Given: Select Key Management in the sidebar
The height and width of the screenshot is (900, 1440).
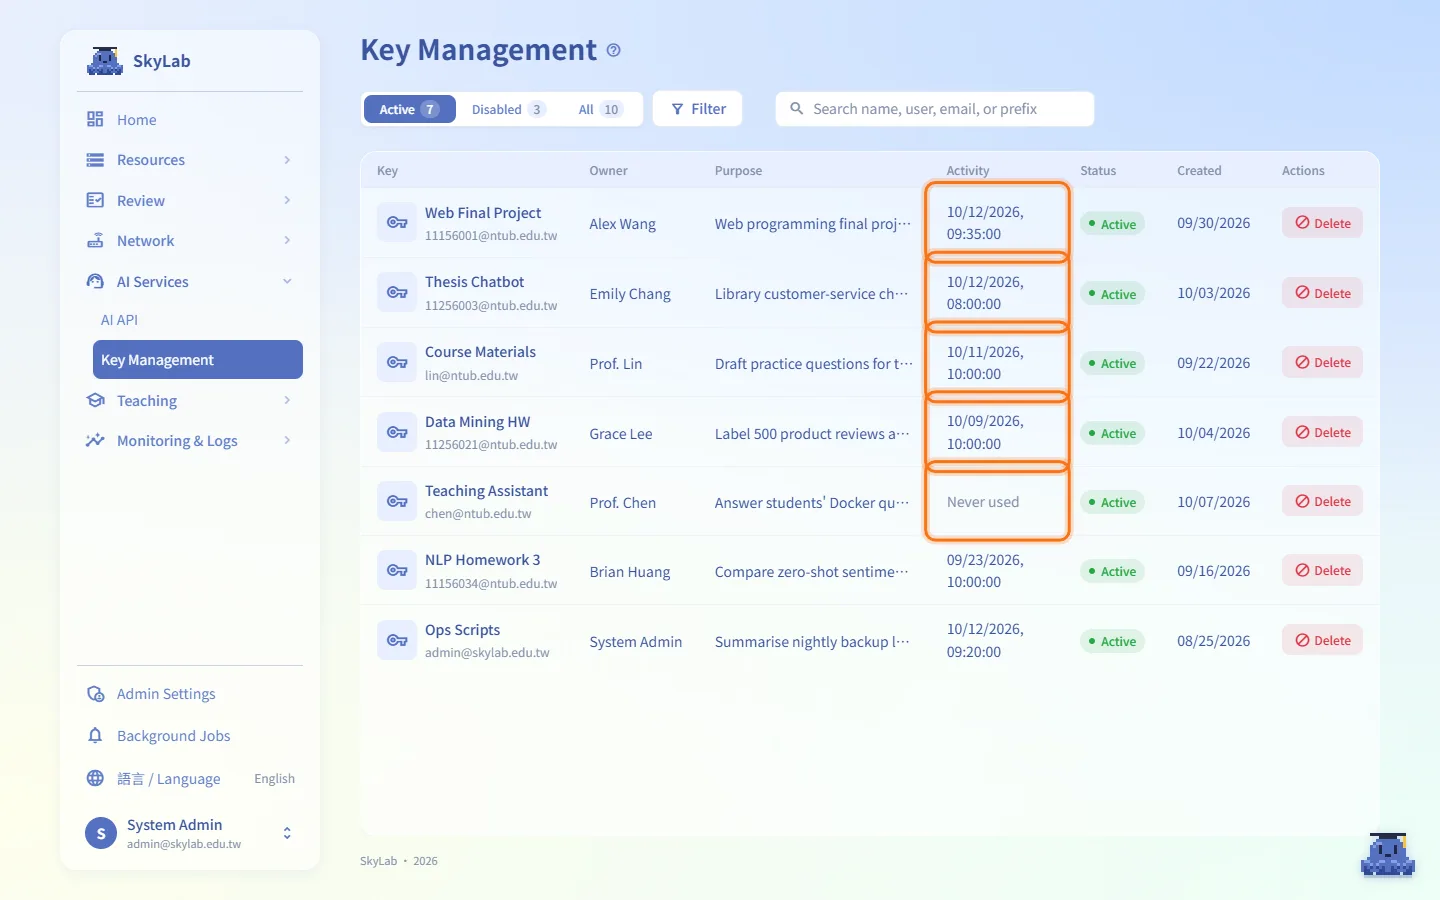Looking at the screenshot, I should tap(198, 360).
